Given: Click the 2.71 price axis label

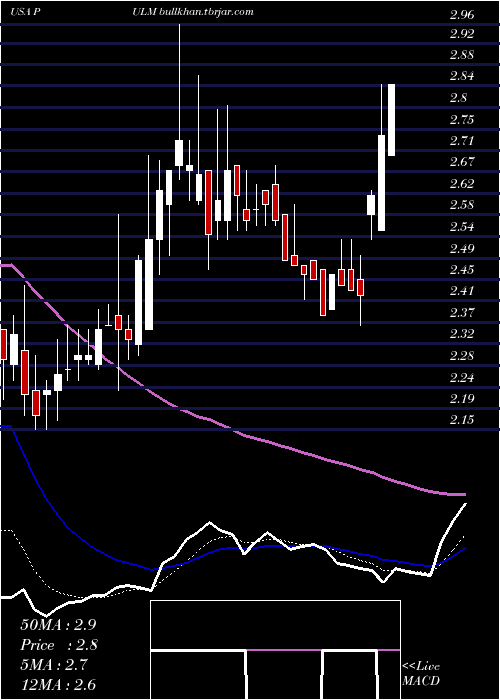Looking at the screenshot, I should 462,141.
